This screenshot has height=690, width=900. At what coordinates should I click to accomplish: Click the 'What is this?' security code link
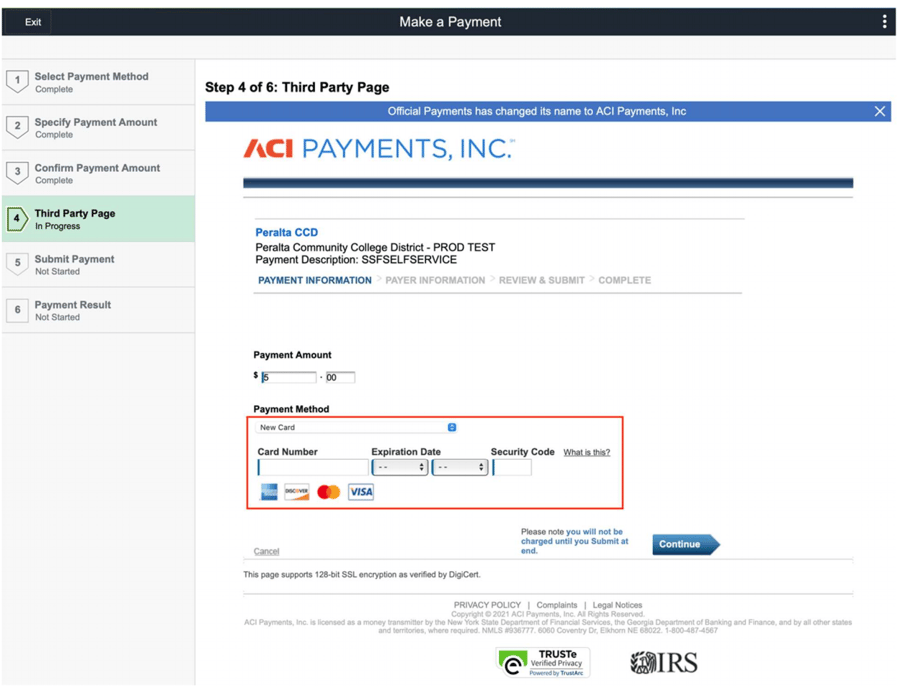(587, 452)
